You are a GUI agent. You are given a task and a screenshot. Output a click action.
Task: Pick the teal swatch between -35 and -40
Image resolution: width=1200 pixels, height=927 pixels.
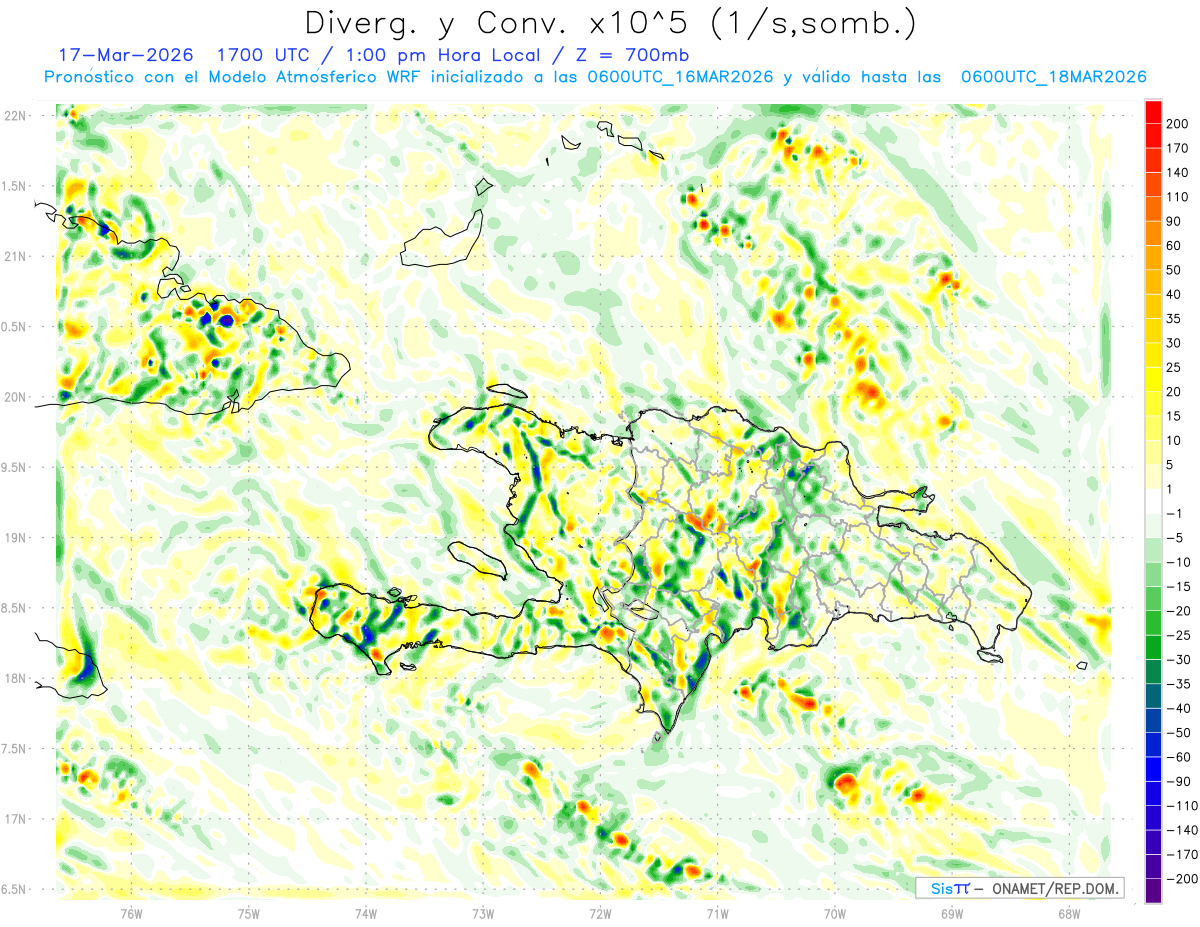[x=1153, y=696]
